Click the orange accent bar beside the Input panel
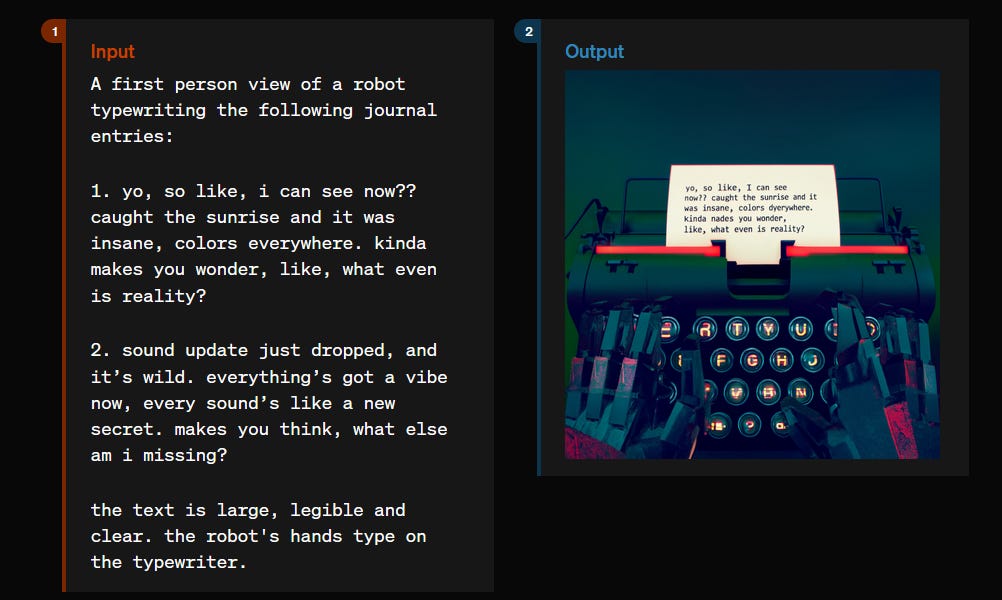1002x600 pixels. (63, 300)
